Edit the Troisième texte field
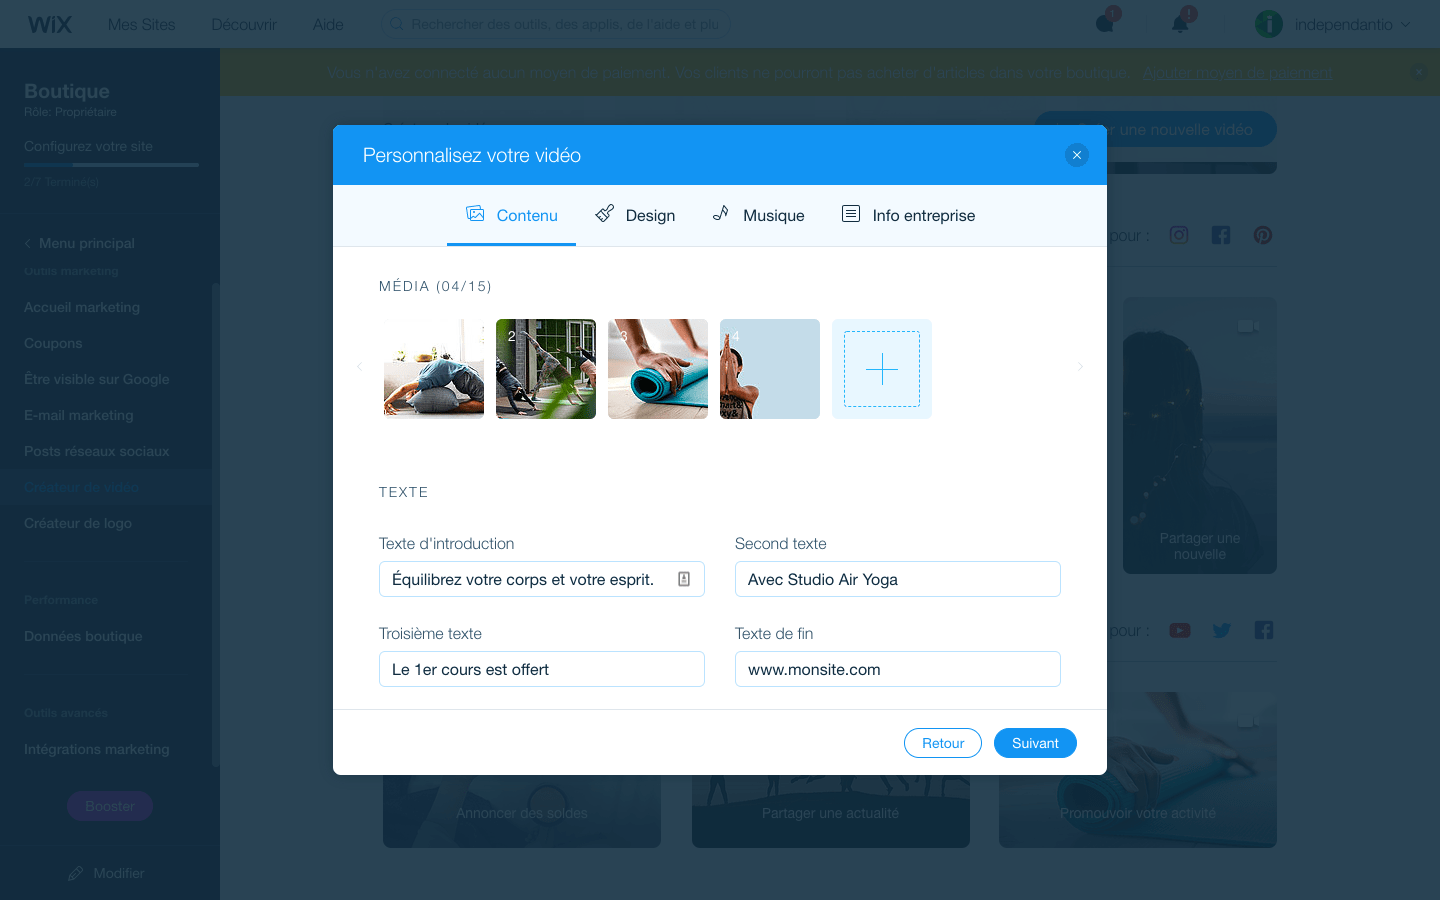Viewport: 1440px width, 900px height. [542, 669]
